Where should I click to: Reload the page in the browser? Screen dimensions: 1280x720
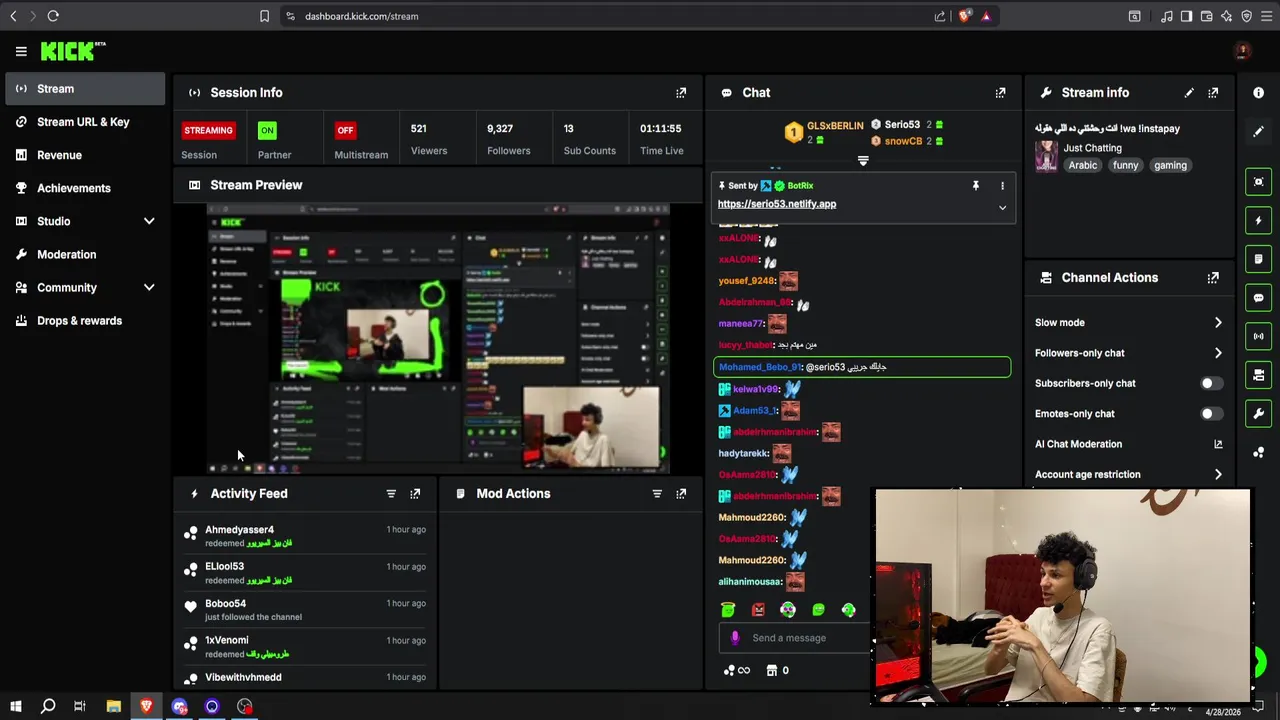pyautogui.click(x=53, y=16)
